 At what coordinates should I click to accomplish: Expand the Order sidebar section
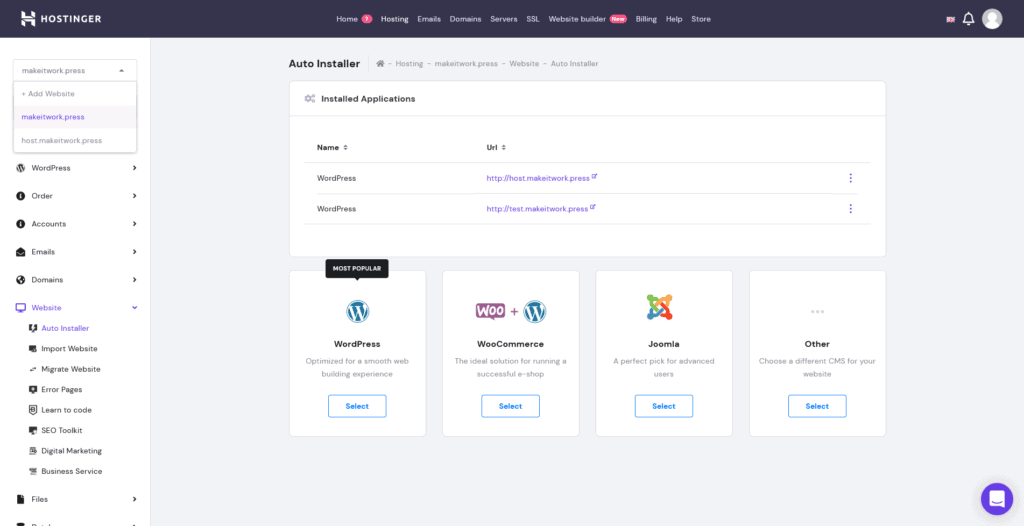tap(135, 196)
